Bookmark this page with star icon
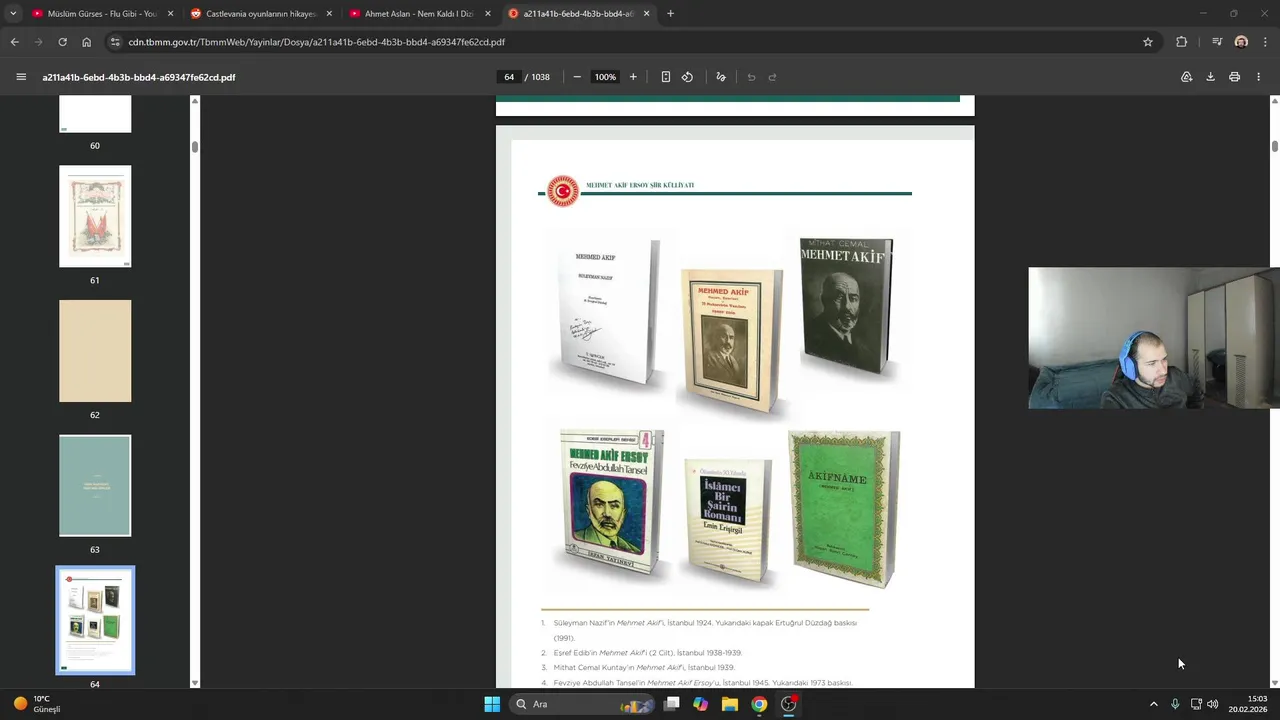 (x=1148, y=42)
